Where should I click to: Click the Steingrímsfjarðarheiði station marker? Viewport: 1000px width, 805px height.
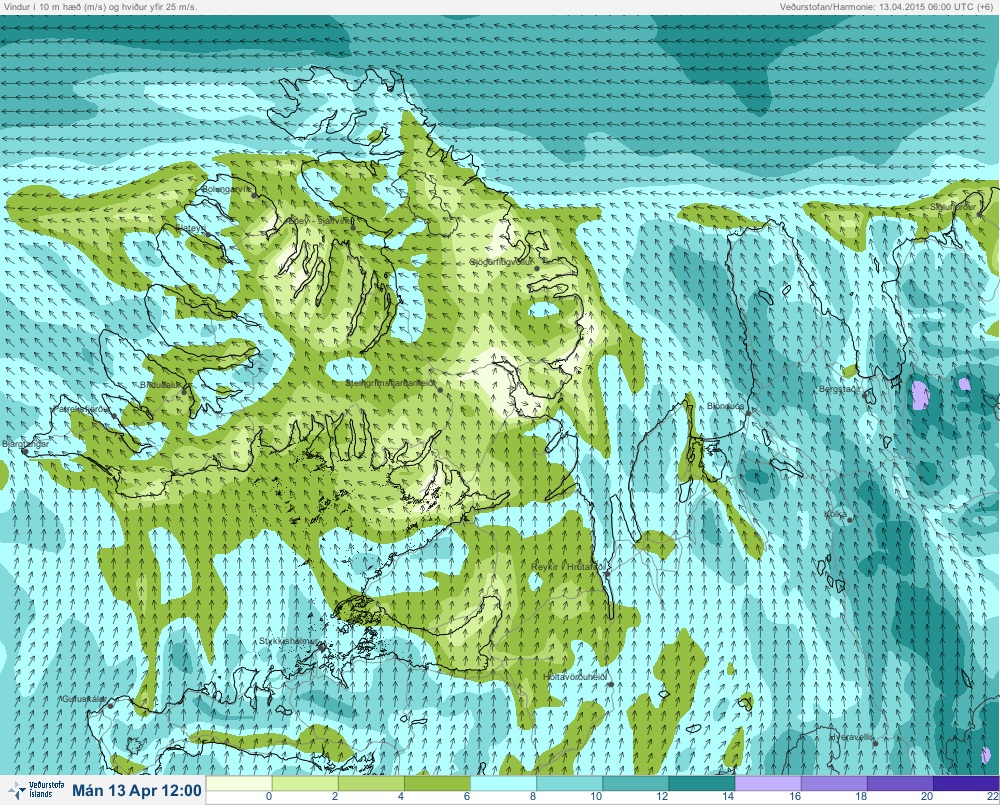point(440,389)
